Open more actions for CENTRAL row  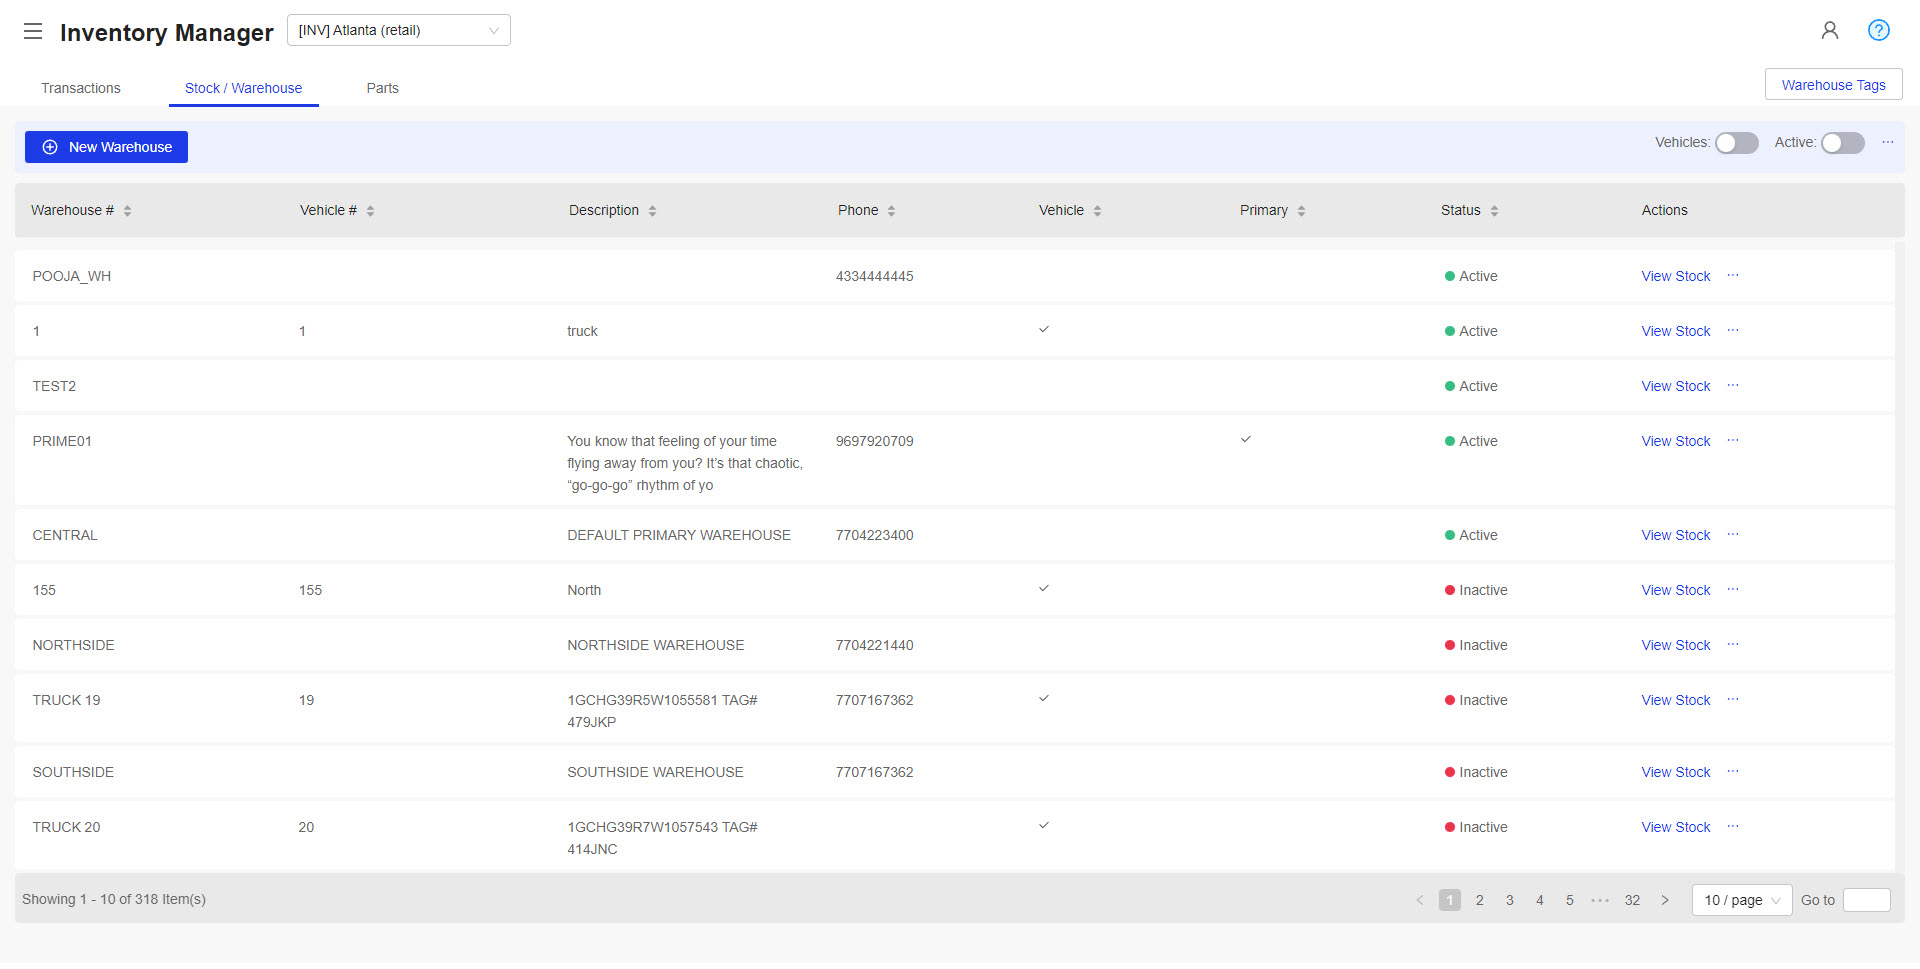pos(1733,534)
